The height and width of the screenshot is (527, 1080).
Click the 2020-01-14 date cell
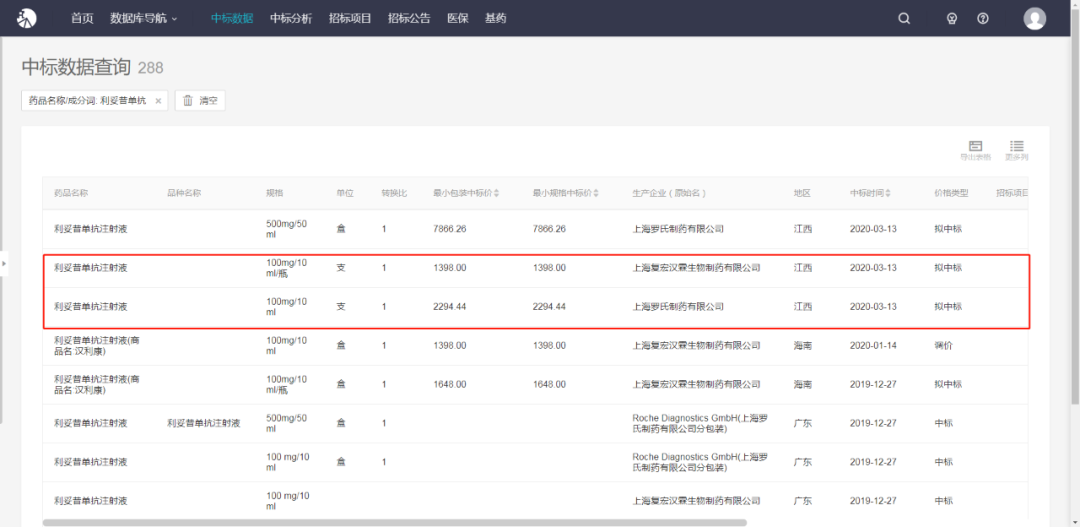873,345
